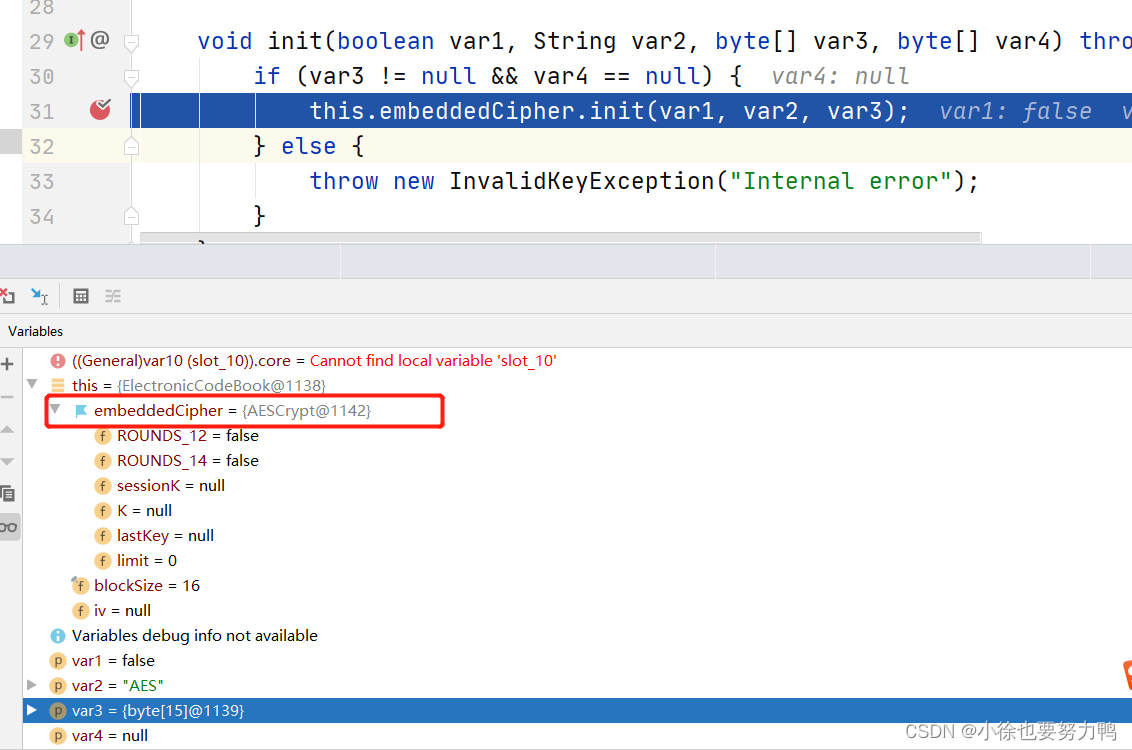
Task: Toggle the watches view icon in the sidebar
Action: pos(9,526)
